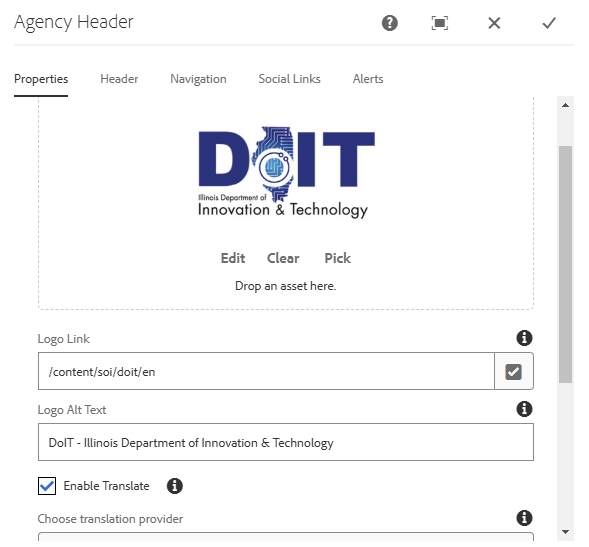Switch to the Properties tab
589x547 pixels.
coord(41,79)
